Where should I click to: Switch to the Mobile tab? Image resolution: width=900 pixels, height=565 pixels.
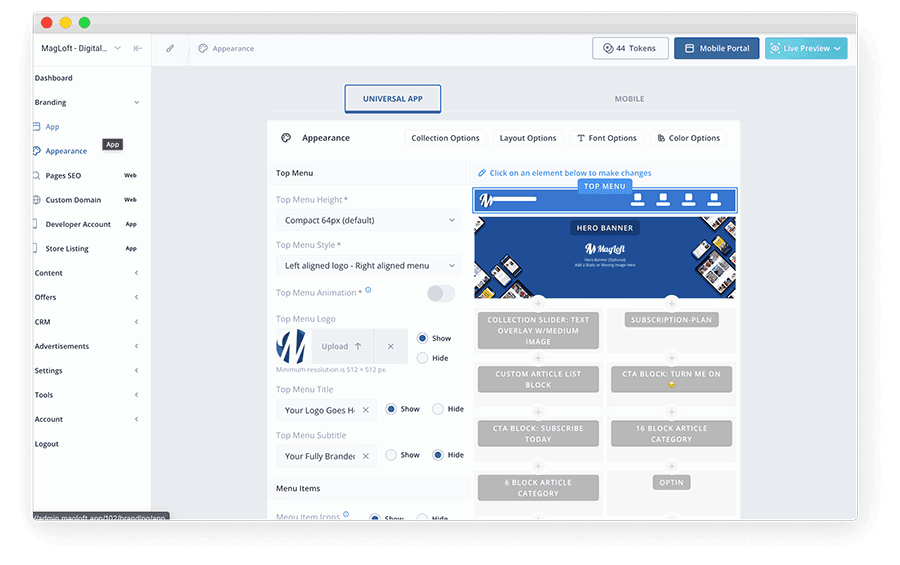629,99
